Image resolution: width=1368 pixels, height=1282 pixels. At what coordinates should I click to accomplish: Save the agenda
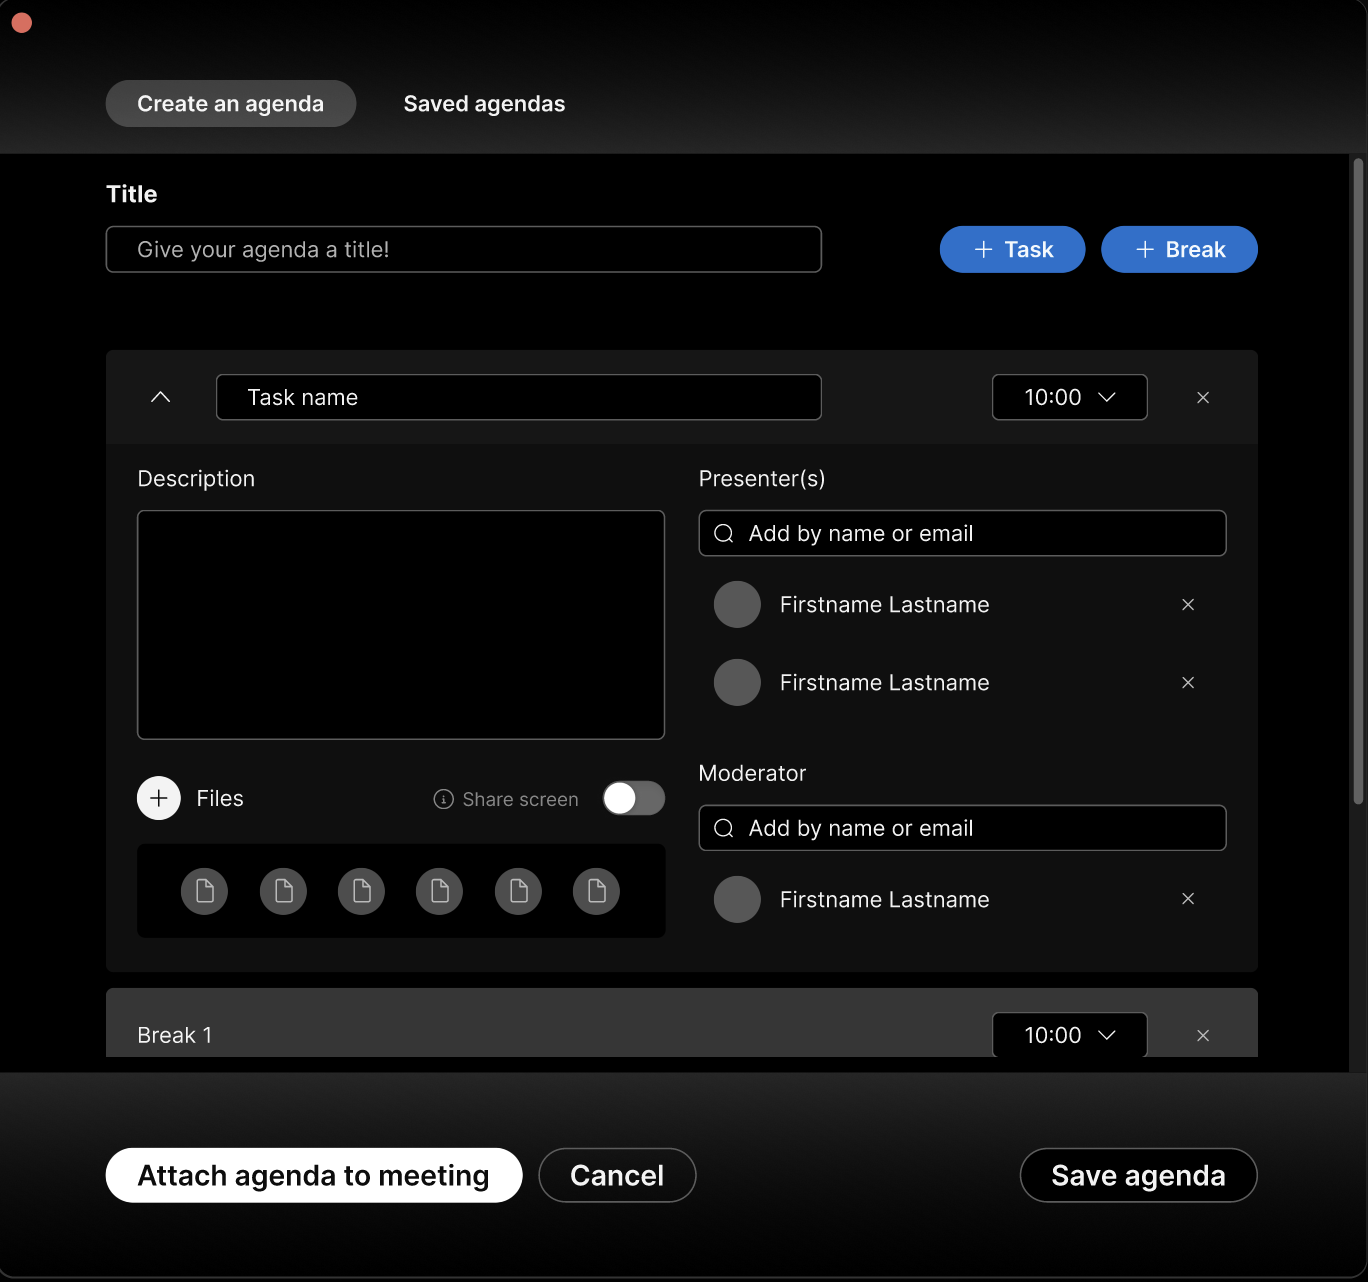point(1138,1175)
